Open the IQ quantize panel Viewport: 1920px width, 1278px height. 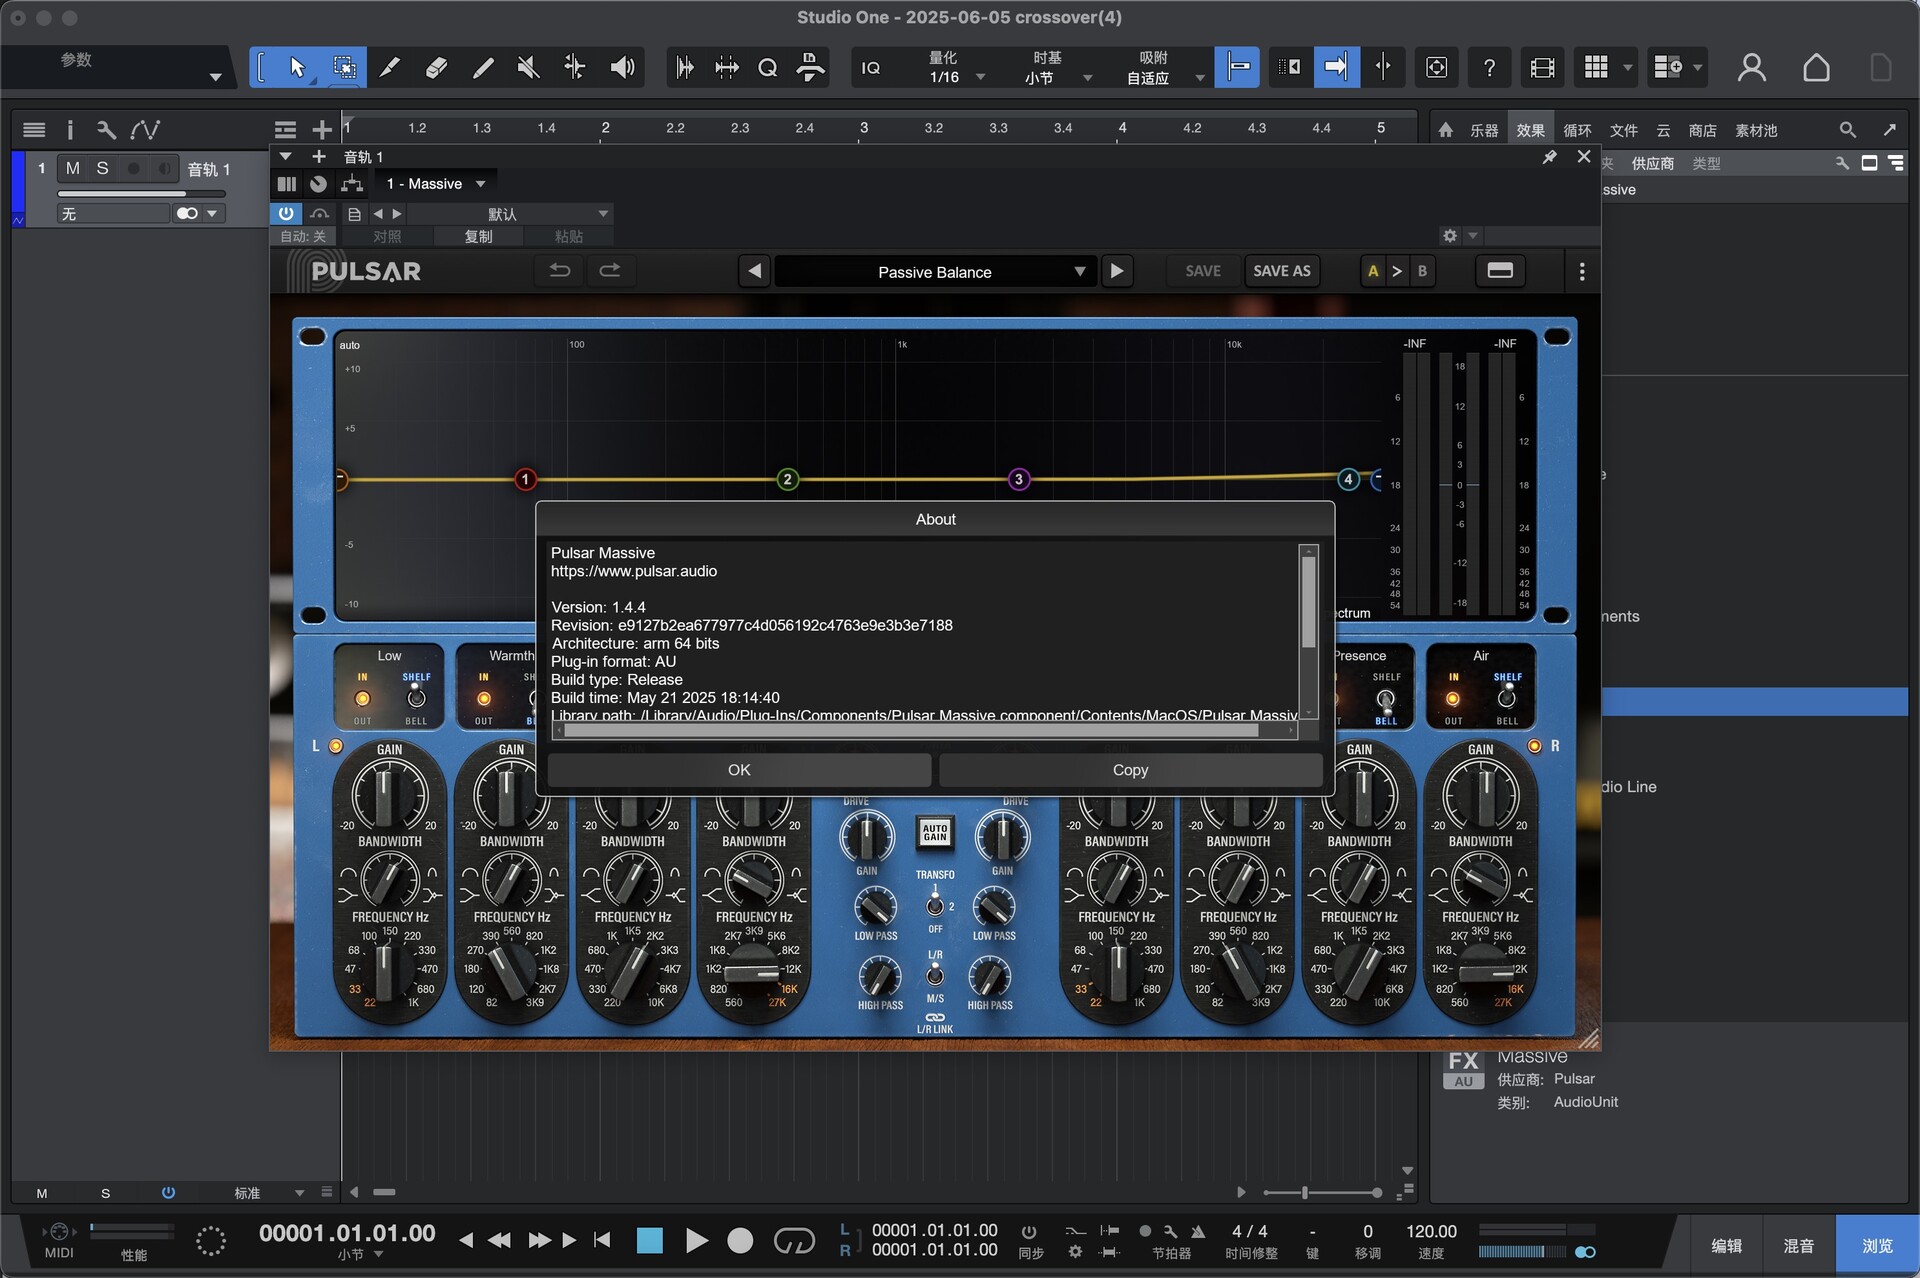coord(871,67)
